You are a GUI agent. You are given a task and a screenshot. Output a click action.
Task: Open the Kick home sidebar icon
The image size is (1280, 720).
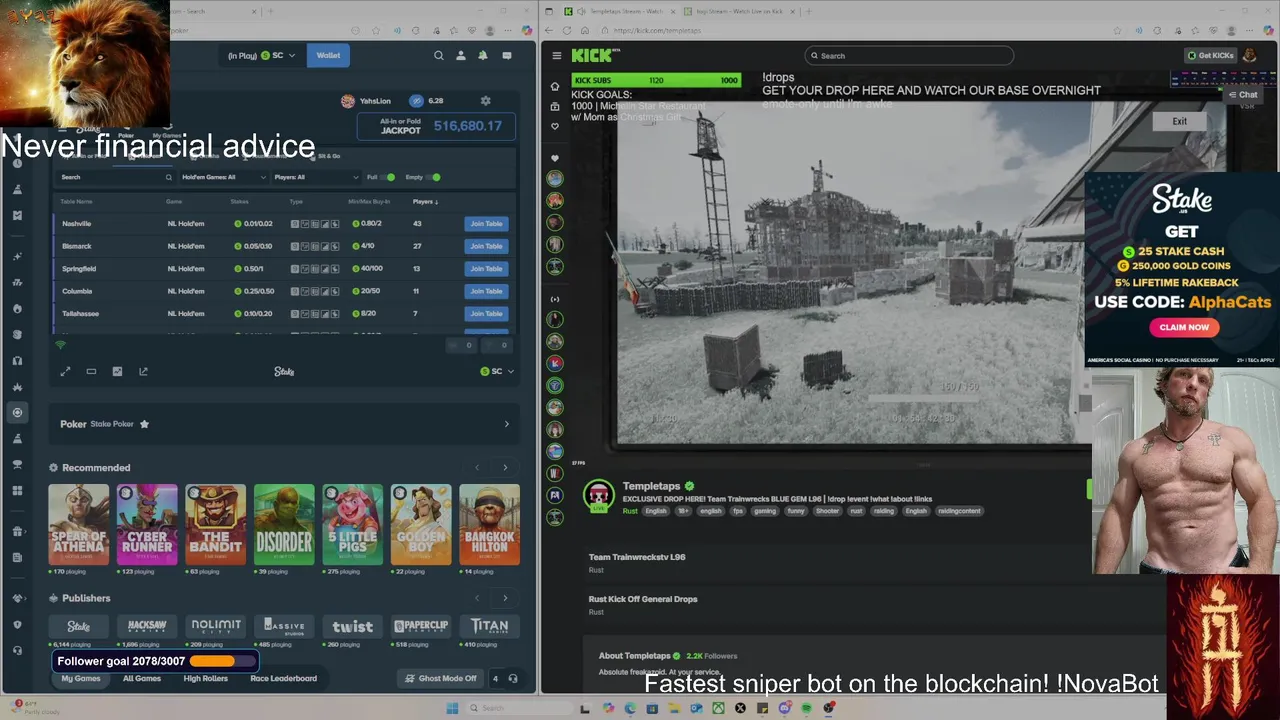555,87
